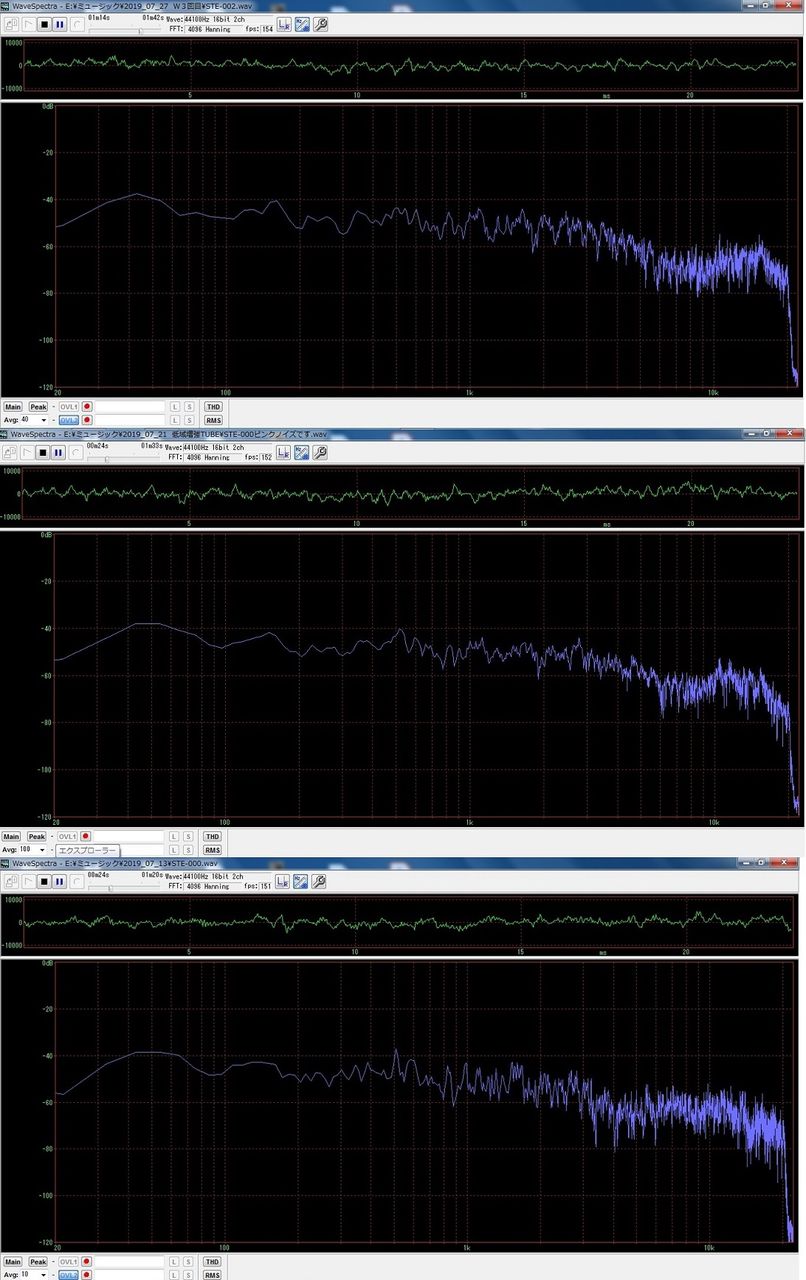Pause playback in bottom 2019_07_13 window
The height and width of the screenshot is (1280, 806).
pyautogui.click(x=60, y=882)
